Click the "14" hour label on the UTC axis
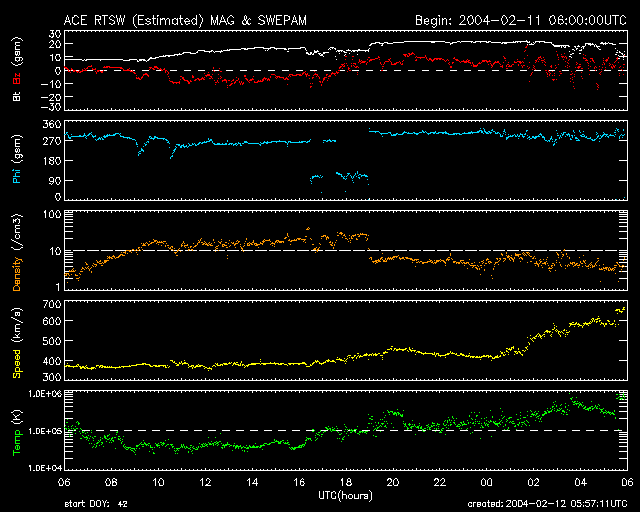The image size is (640, 512). [x=252, y=482]
